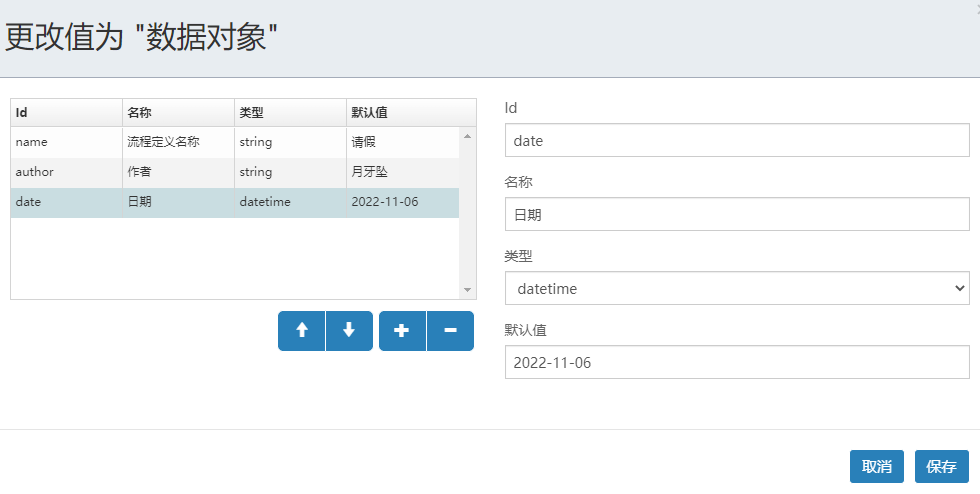Open the 类型 datetime dropdown
The image size is (980, 494).
tap(738, 288)
